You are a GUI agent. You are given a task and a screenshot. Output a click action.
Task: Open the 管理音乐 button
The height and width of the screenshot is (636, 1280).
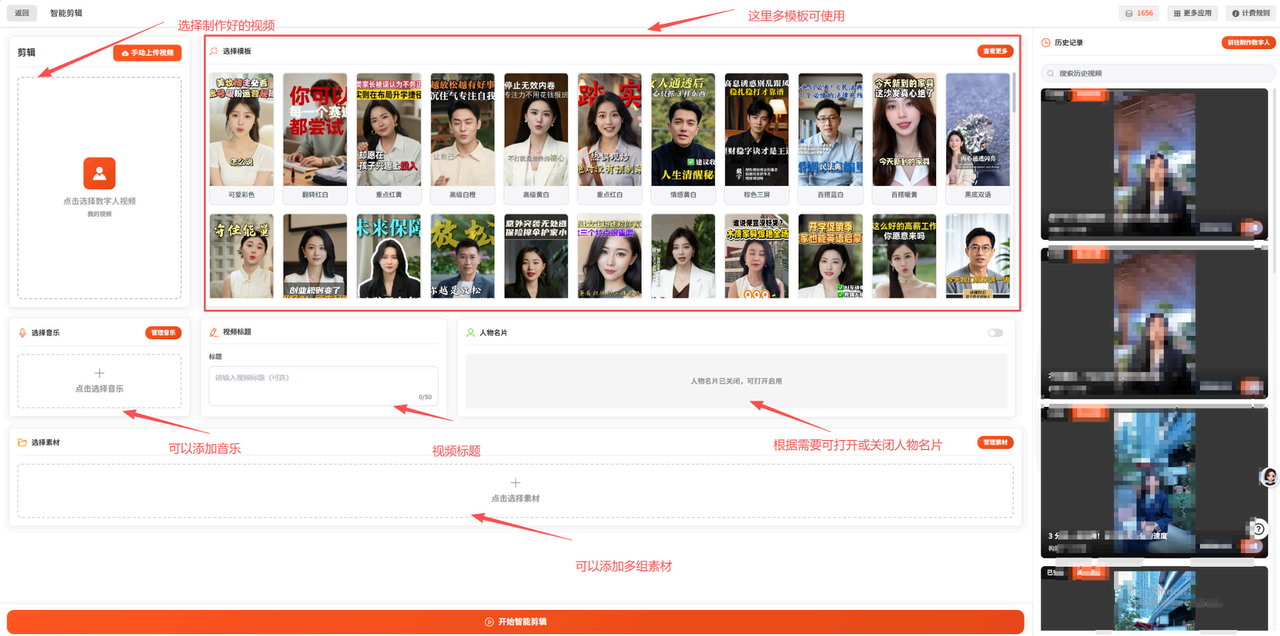[163, 333]
